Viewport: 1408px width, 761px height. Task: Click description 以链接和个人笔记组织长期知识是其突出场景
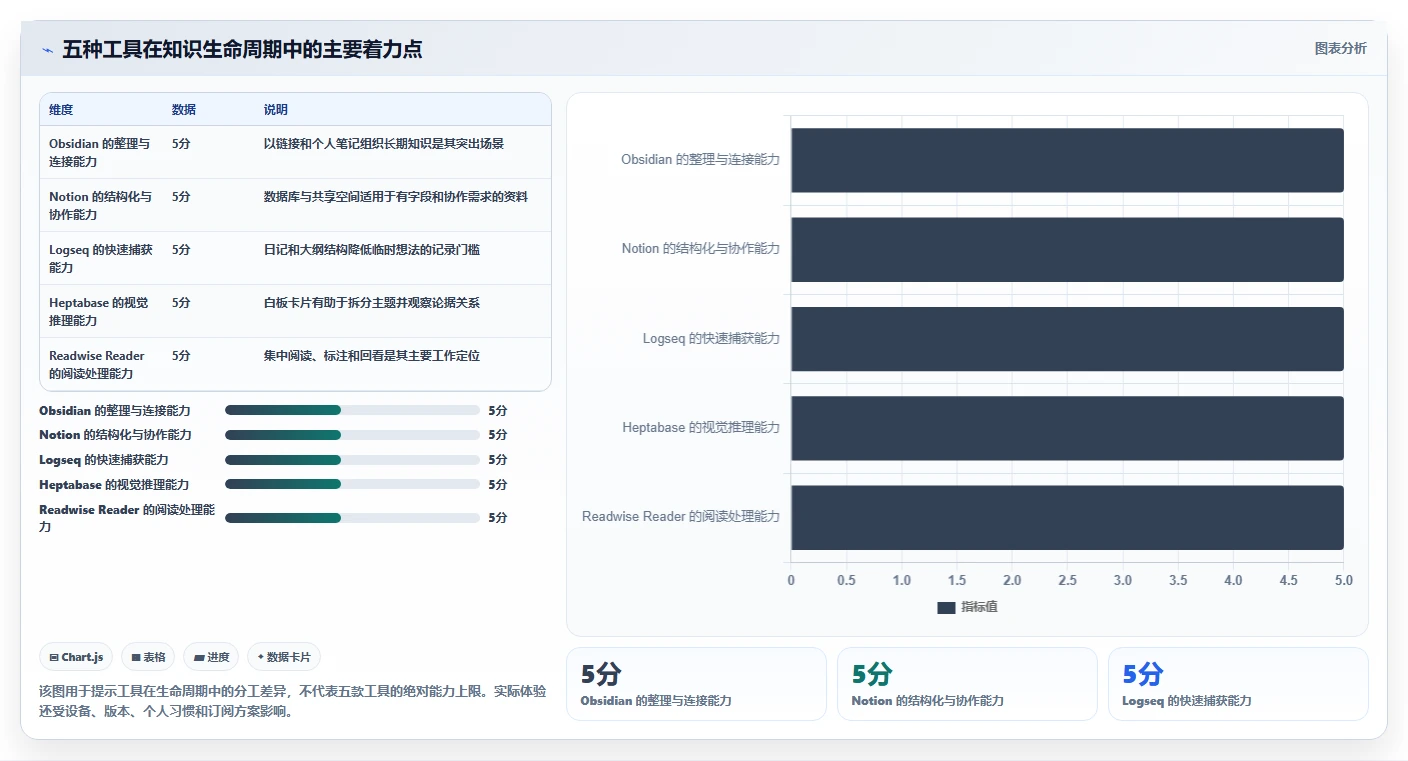click(x=384, y=144)
